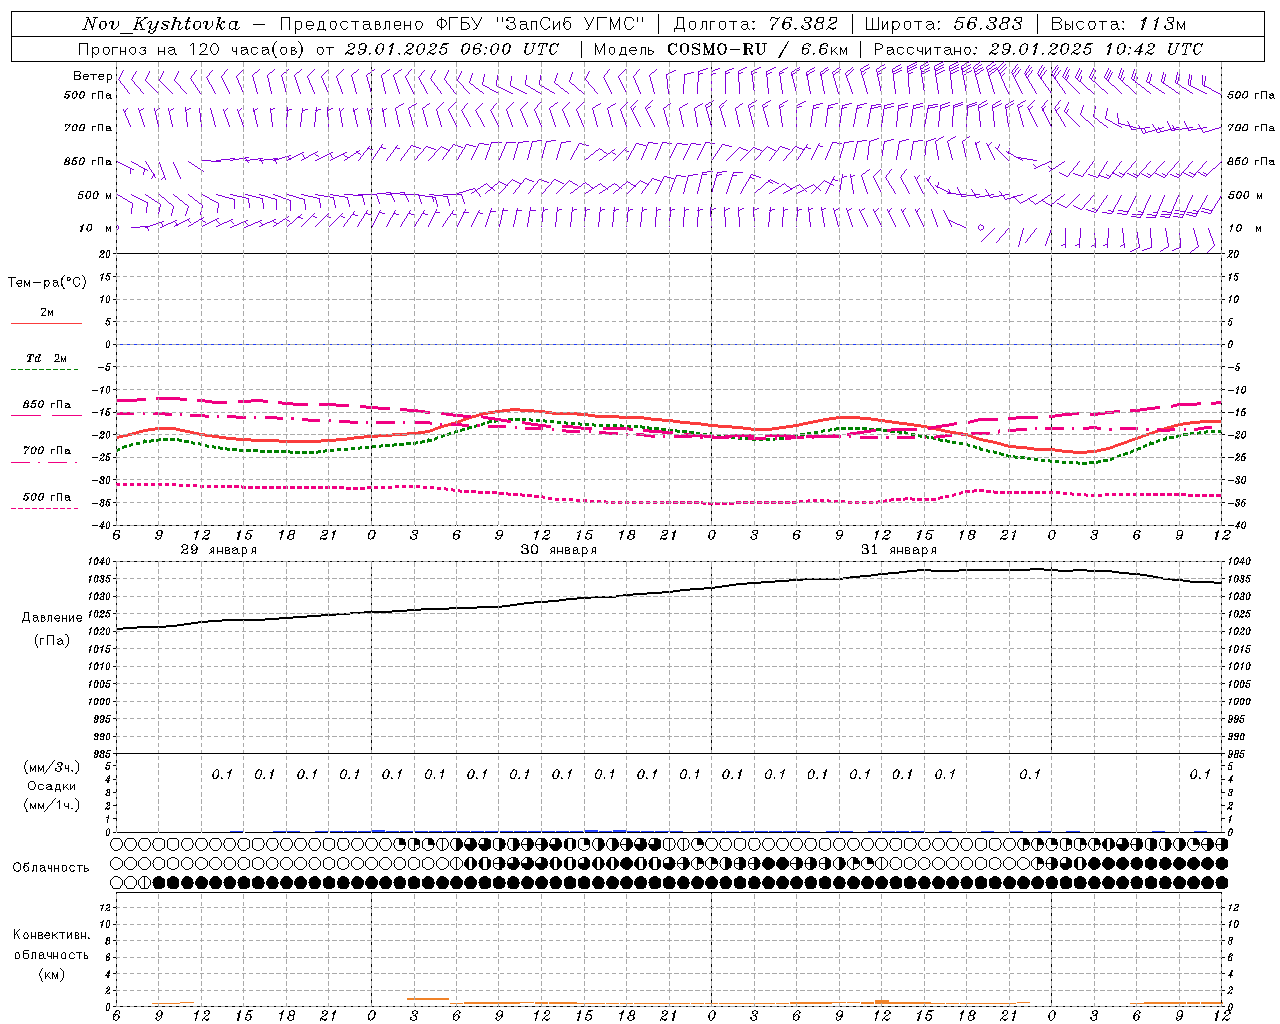This screenshot has width=1280, height=1024.
Task: Click the "Прогноз на 120 часа(ов)" text
Action: click(x=192, y=49)
